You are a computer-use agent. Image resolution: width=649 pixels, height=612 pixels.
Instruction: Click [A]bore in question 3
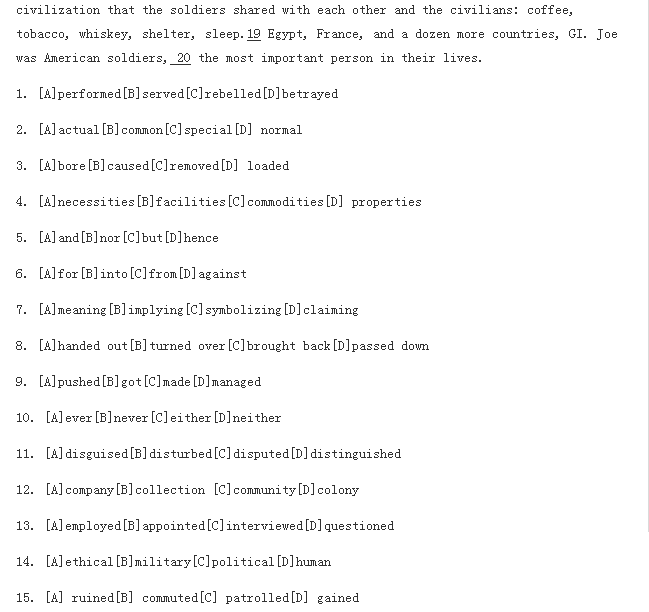[x=62, y=166]
